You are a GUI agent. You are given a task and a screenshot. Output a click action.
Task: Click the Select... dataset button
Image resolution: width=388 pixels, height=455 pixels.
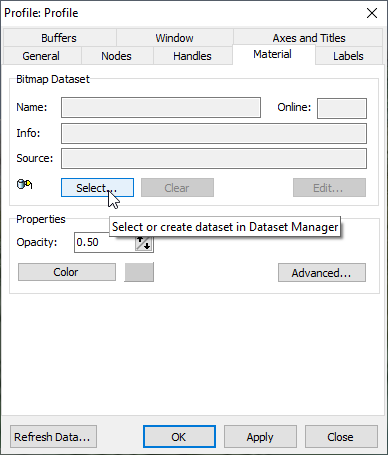tap(97, 188)
